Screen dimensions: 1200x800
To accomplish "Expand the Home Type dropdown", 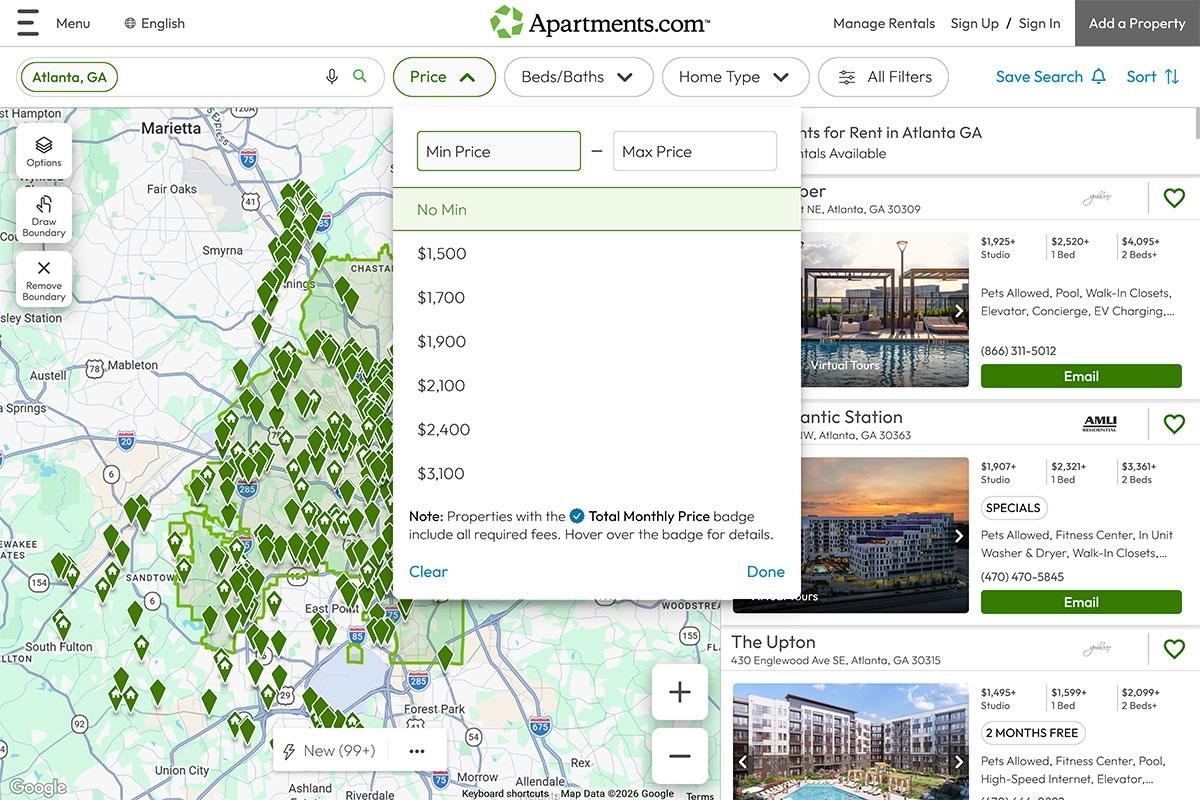I will coord(735,76).
